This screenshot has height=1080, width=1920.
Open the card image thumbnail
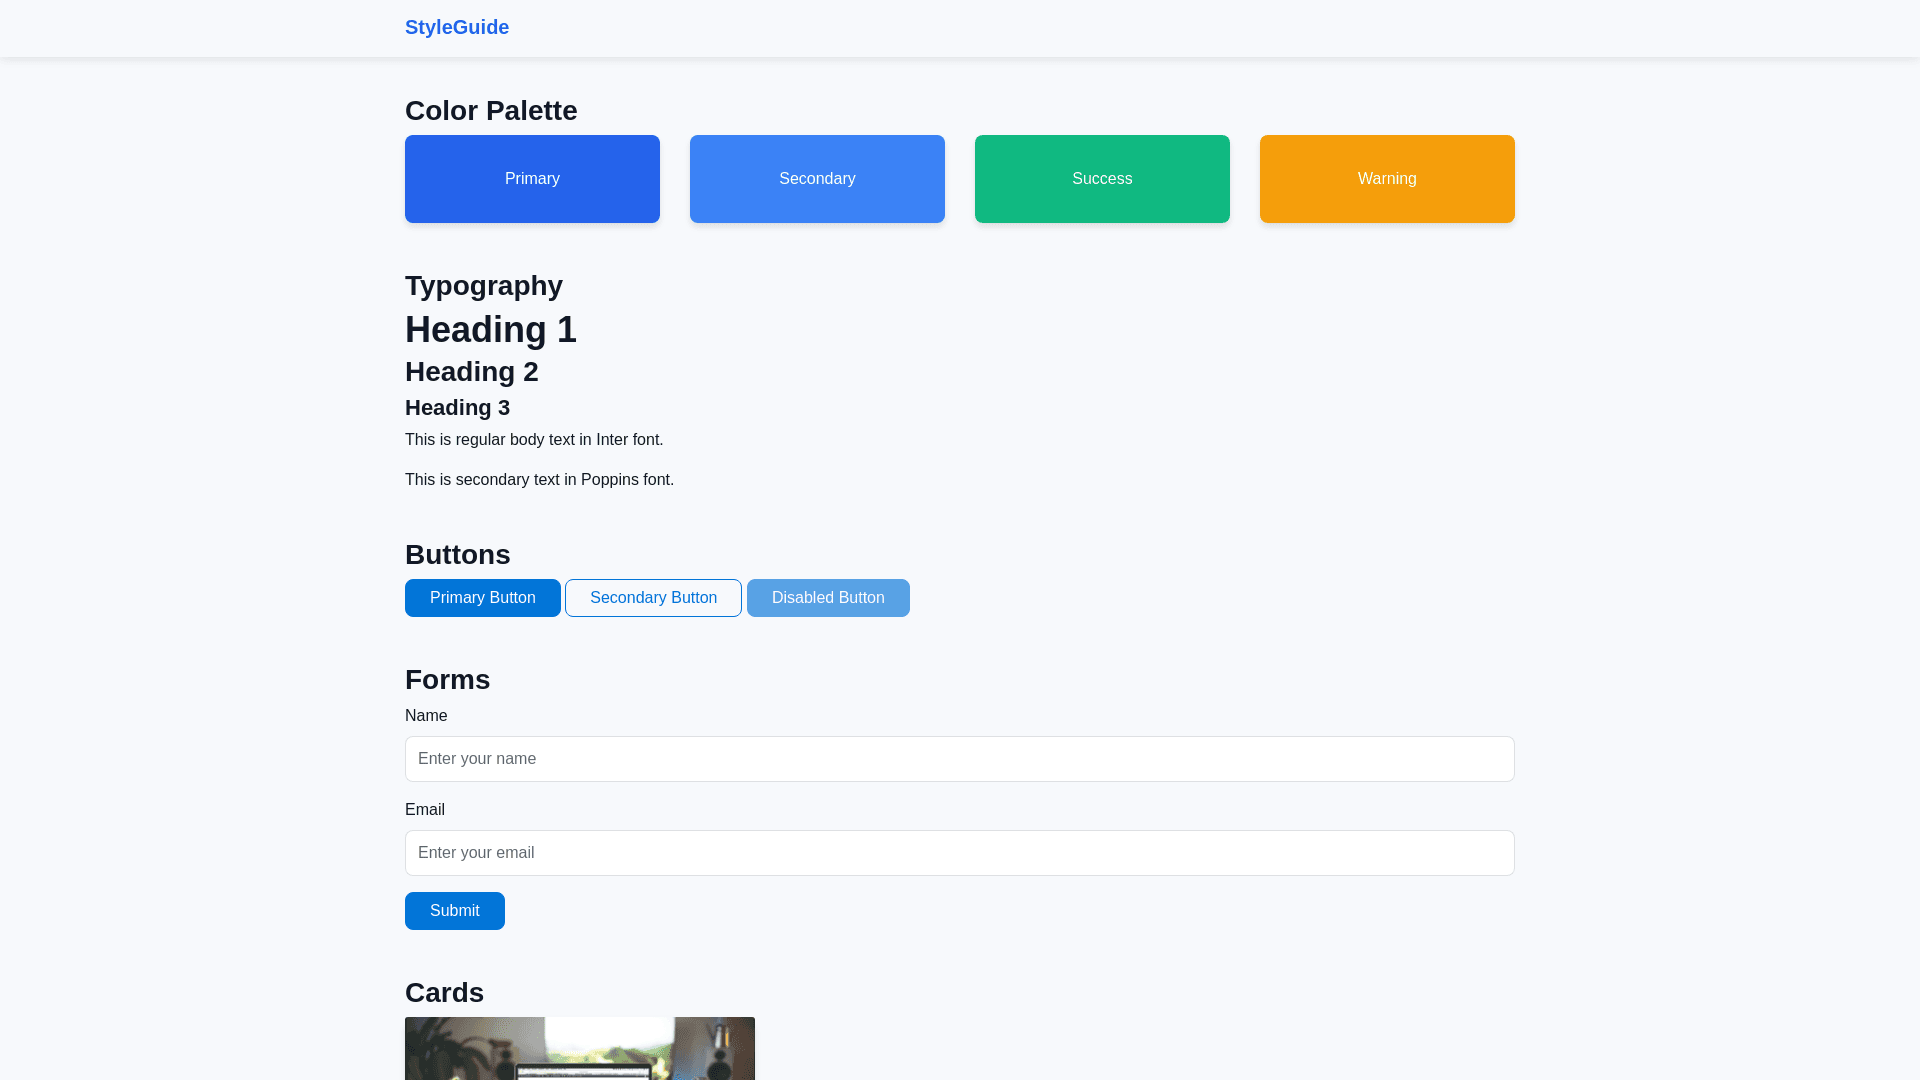pyautogui.click(x=580, y=1050)
